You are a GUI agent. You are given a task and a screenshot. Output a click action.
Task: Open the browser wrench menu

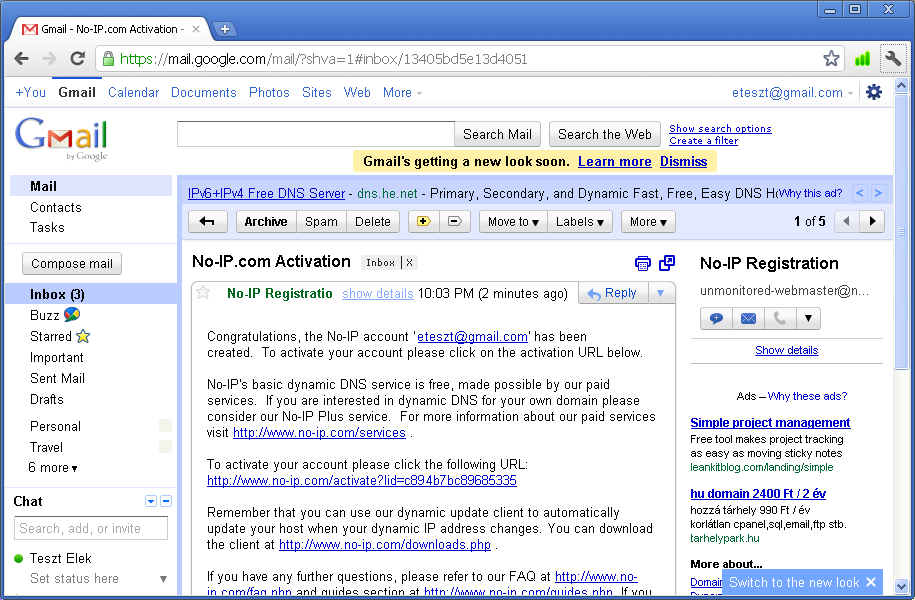coord(893,58)
